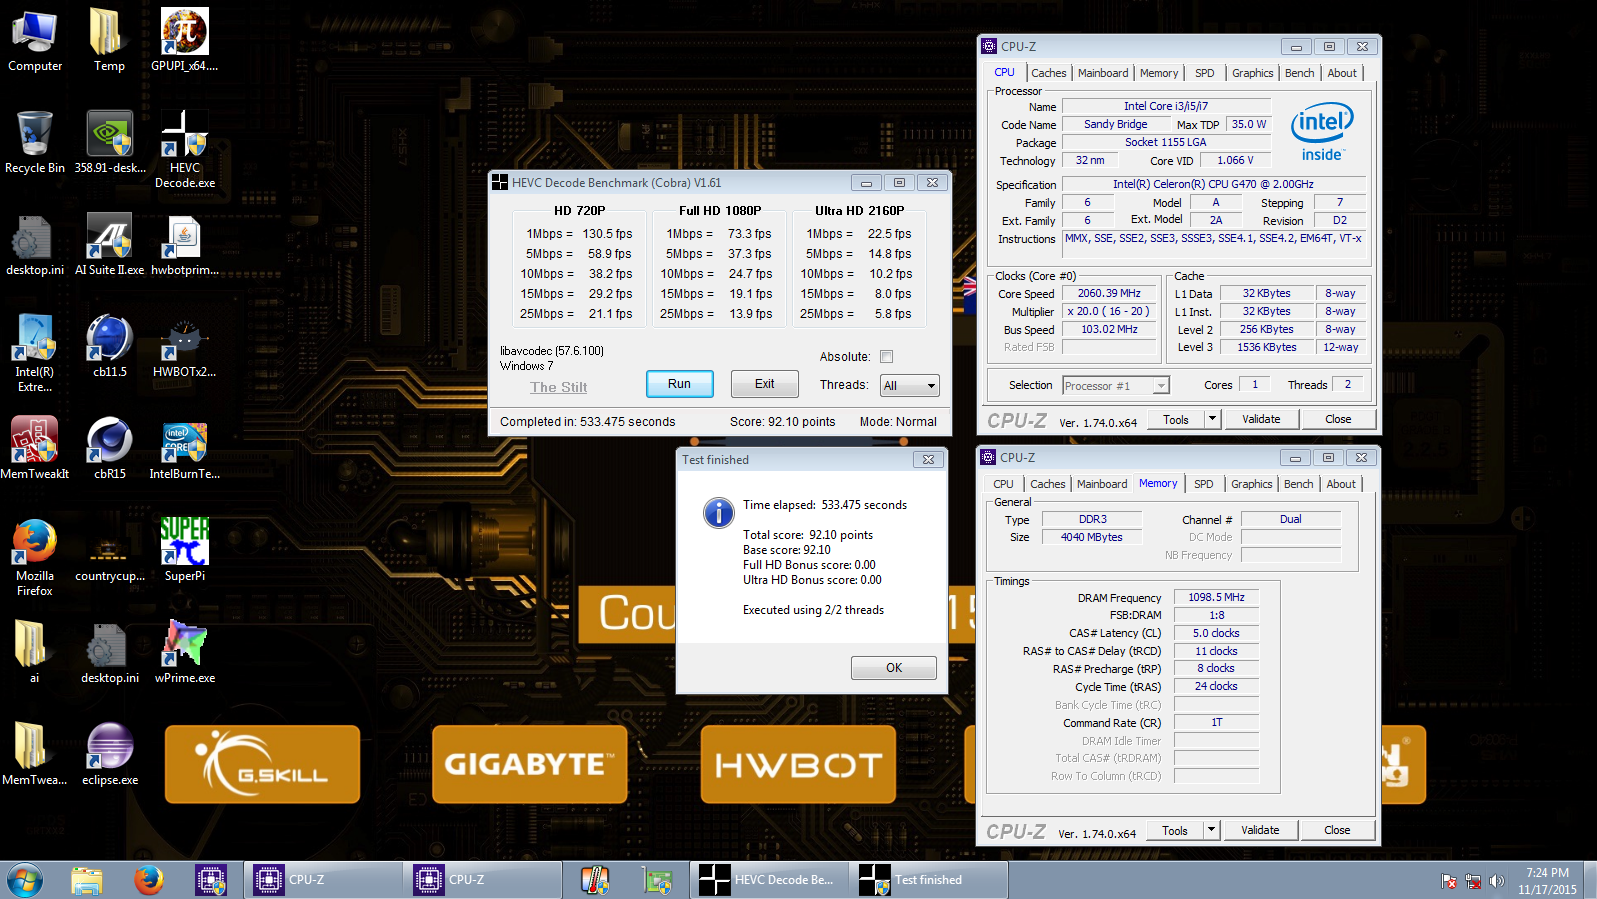Viewport: 1597px width, 899px height.
Task: Launch Intel(R) Extreme utility icon
Action: point(35,352)
